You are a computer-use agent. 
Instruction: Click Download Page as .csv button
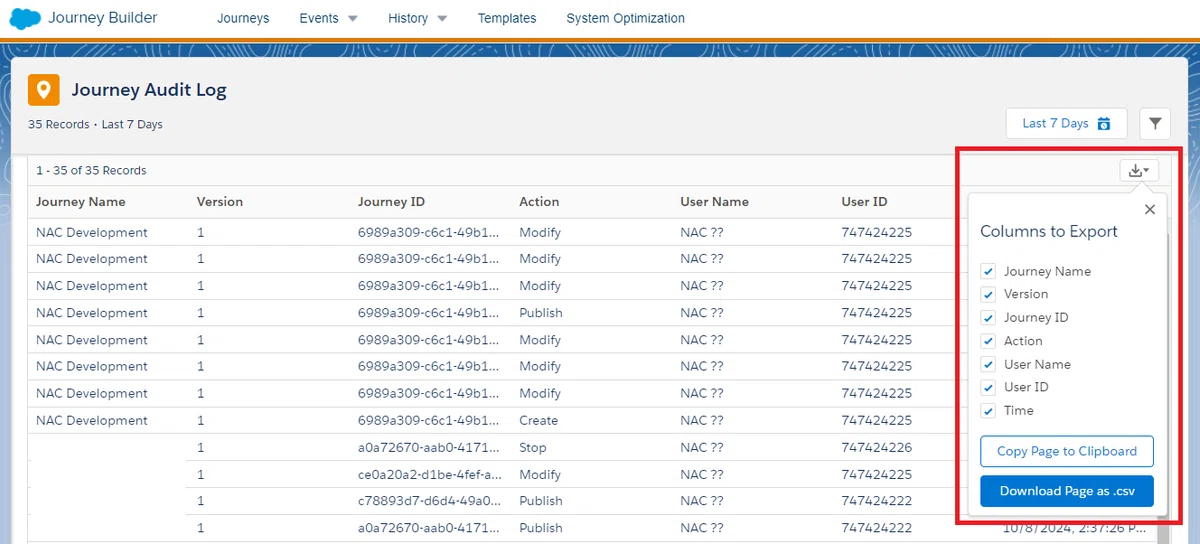coord(1067,491)
